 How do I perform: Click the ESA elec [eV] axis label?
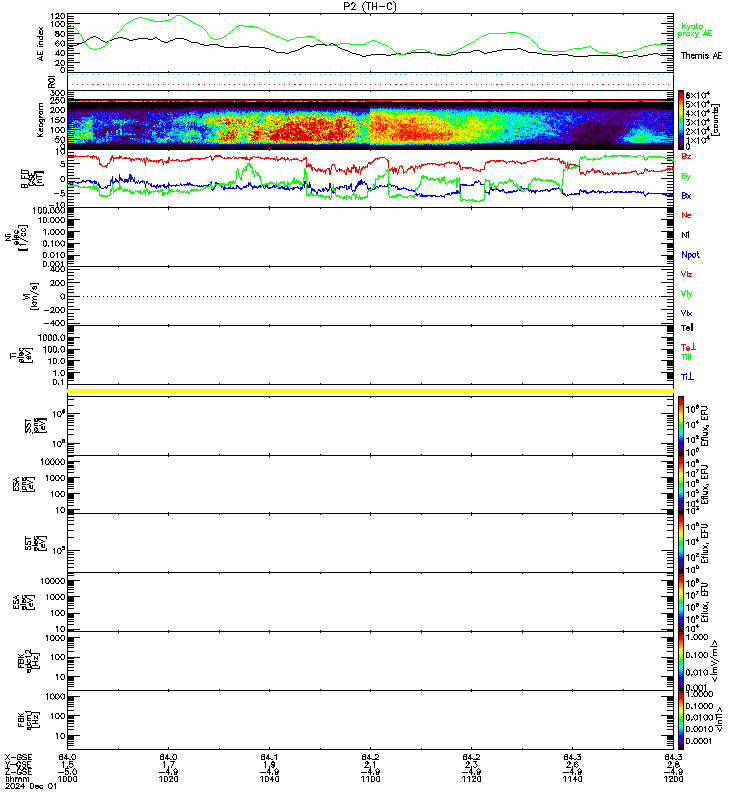[x=23, y=602]
